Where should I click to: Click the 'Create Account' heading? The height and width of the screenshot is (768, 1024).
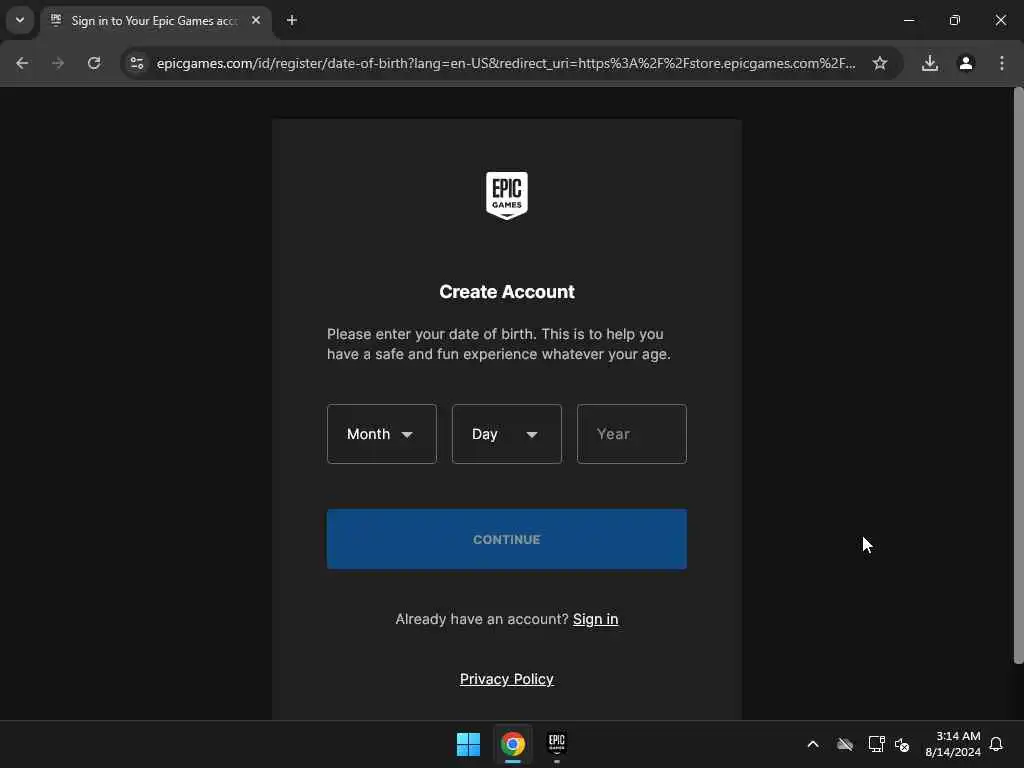(506, 292)
